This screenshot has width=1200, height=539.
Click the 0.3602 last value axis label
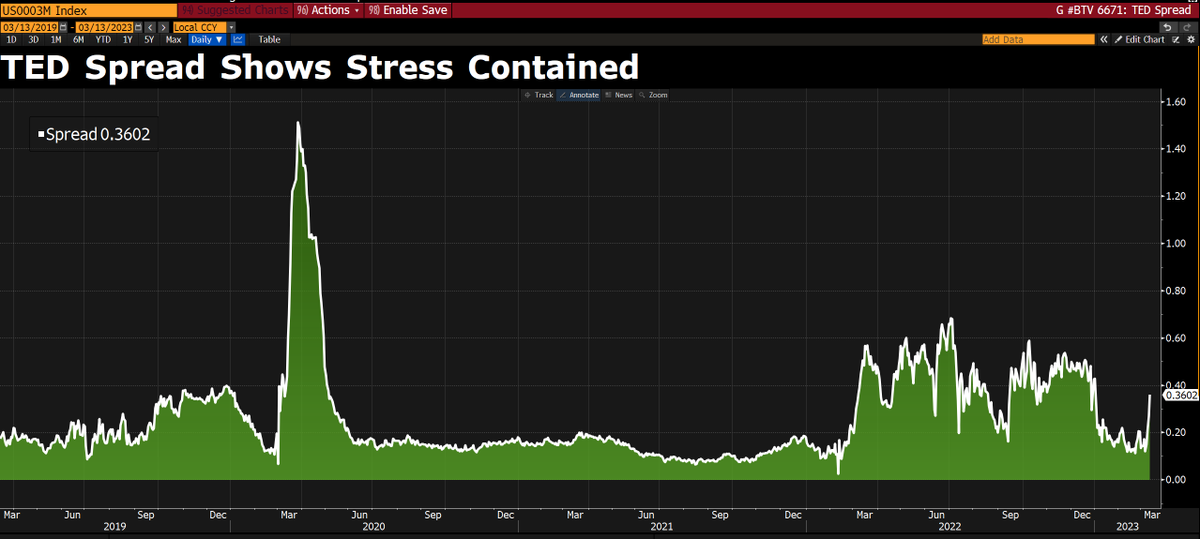tap(1182, 395)
